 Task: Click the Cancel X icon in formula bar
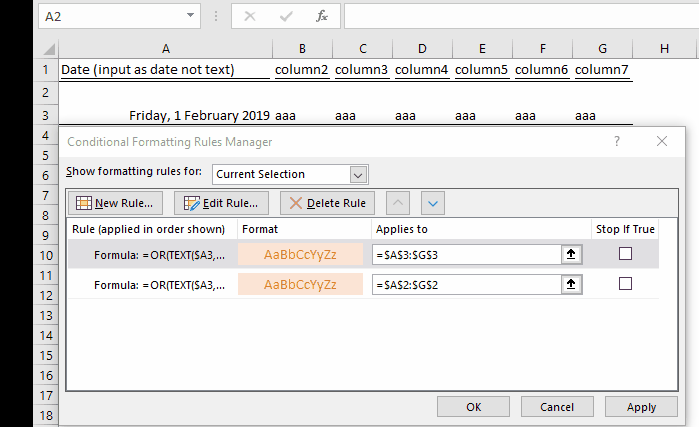(x=250, y=17)
